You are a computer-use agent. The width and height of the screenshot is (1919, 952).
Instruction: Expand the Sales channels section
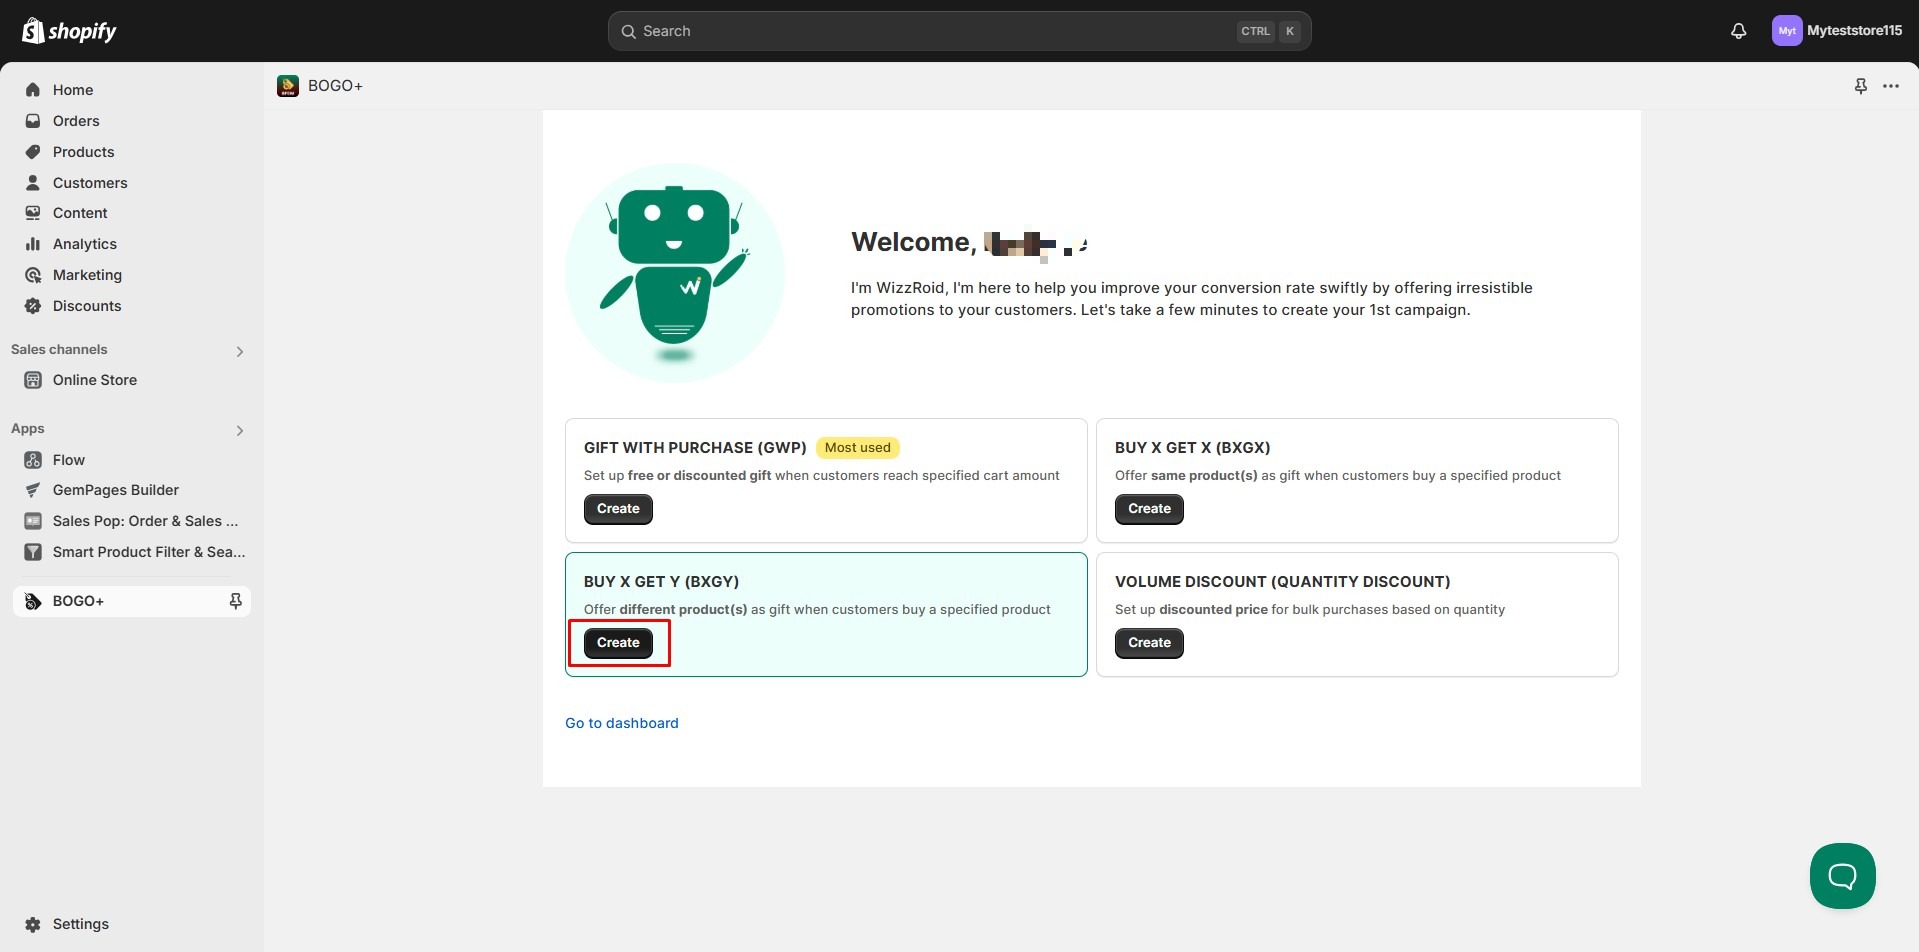[x=239, y=351]
